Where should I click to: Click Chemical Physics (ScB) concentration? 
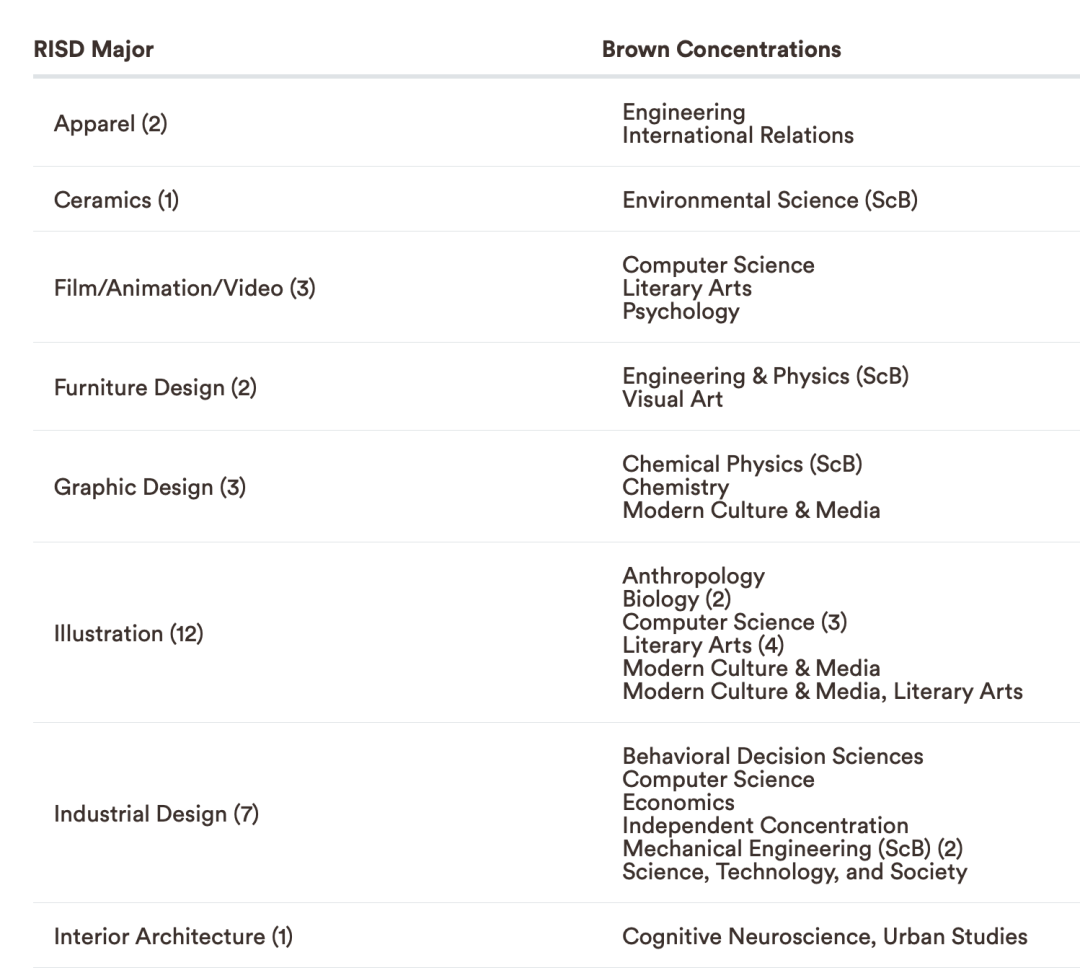pos(742,464)
